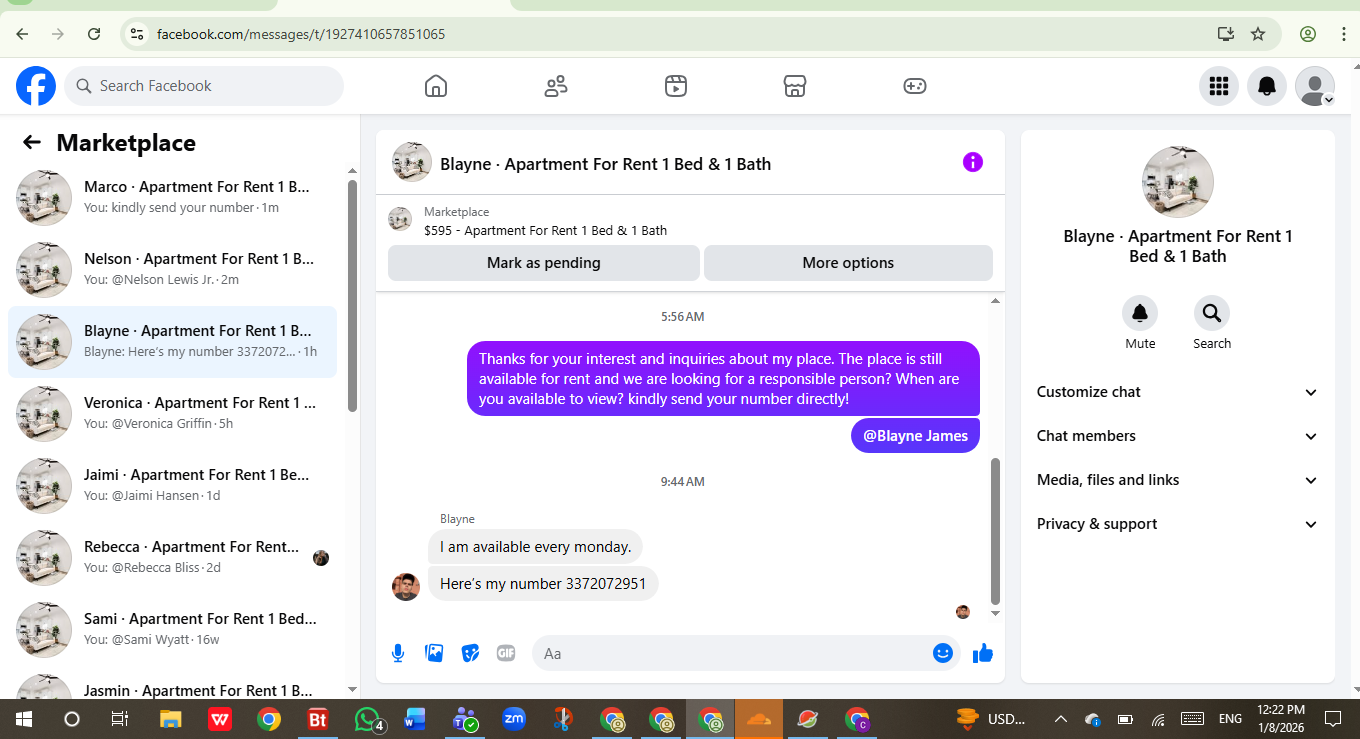The width and height of the screenshot is (1360, 739).
Task: Open the Reels video icon in navigation
Action: point(676,86)
